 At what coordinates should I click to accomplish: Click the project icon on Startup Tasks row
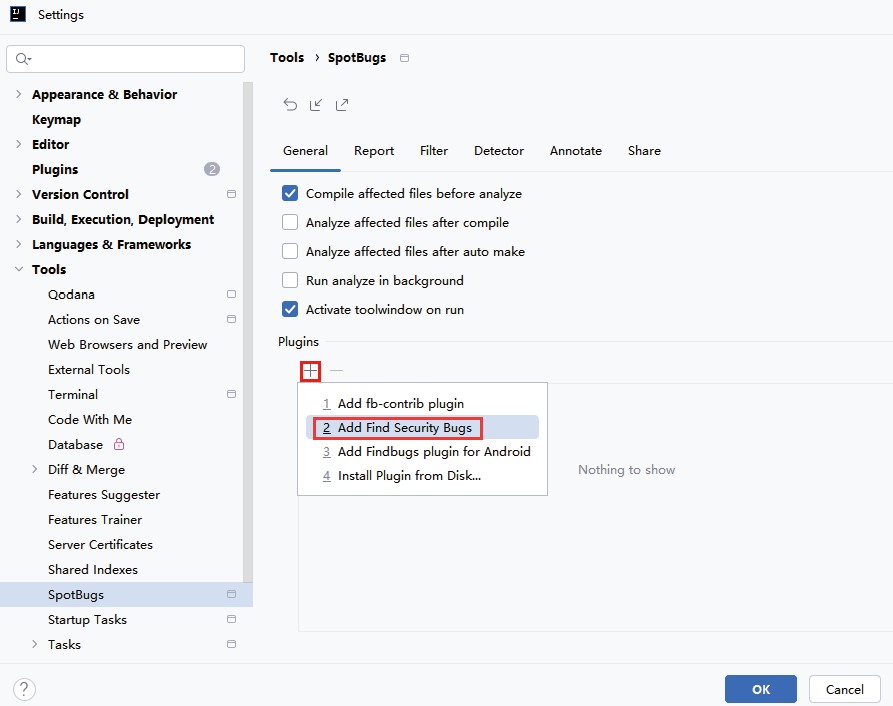pyautogui.click(x=231, y=619)
